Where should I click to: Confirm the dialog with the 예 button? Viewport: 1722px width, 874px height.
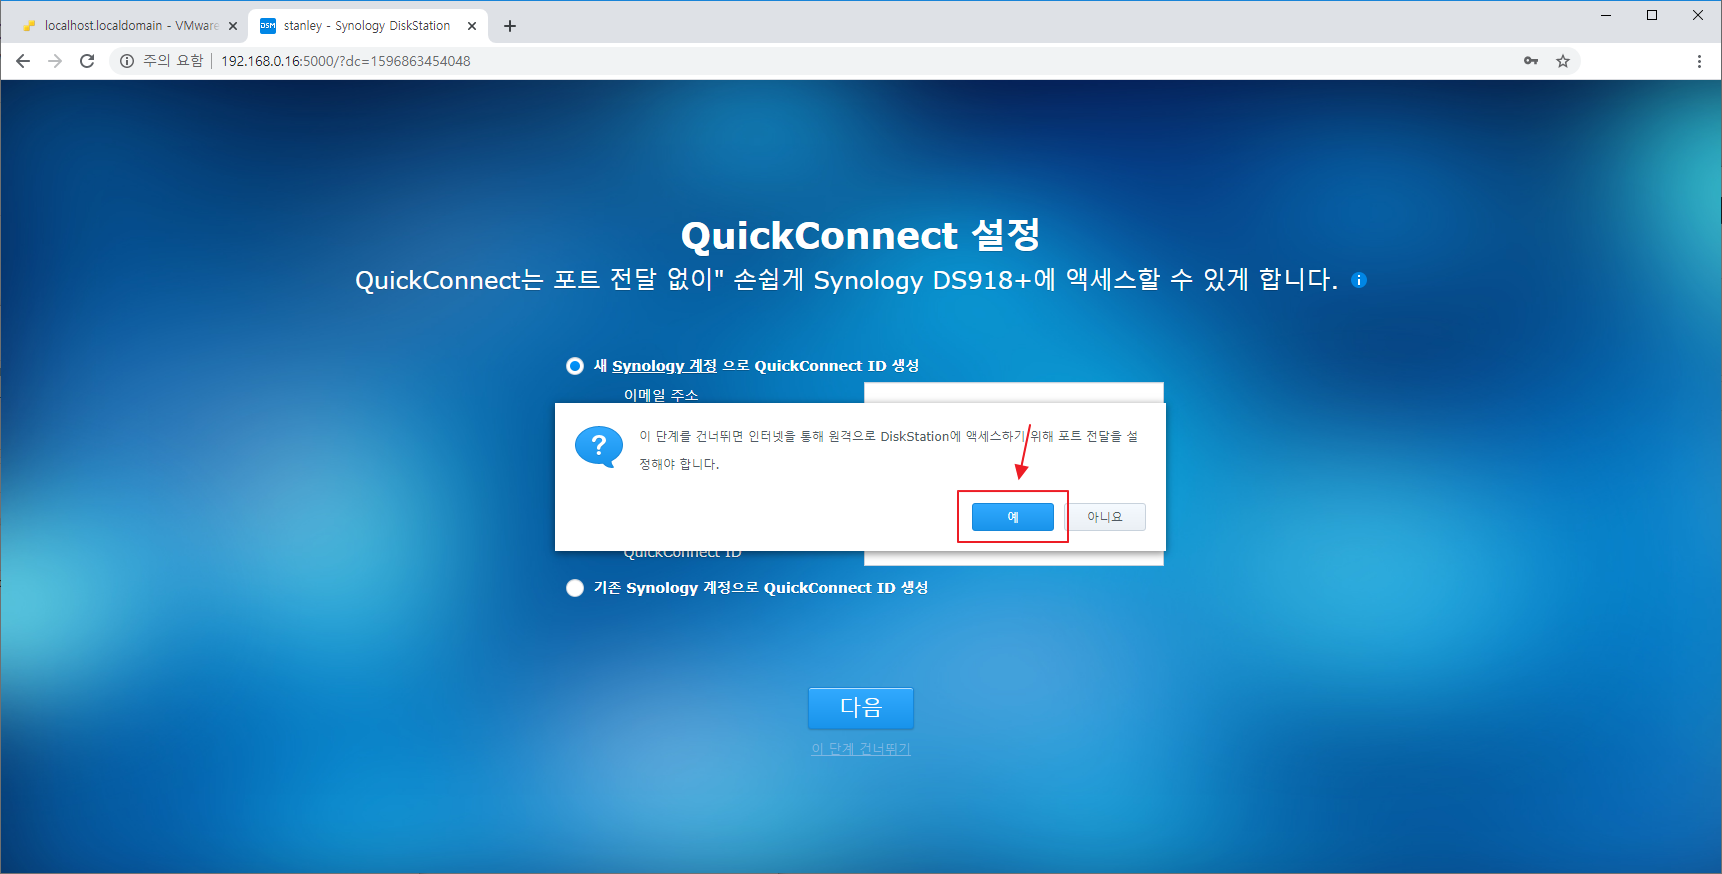[x=1013, y=517]
